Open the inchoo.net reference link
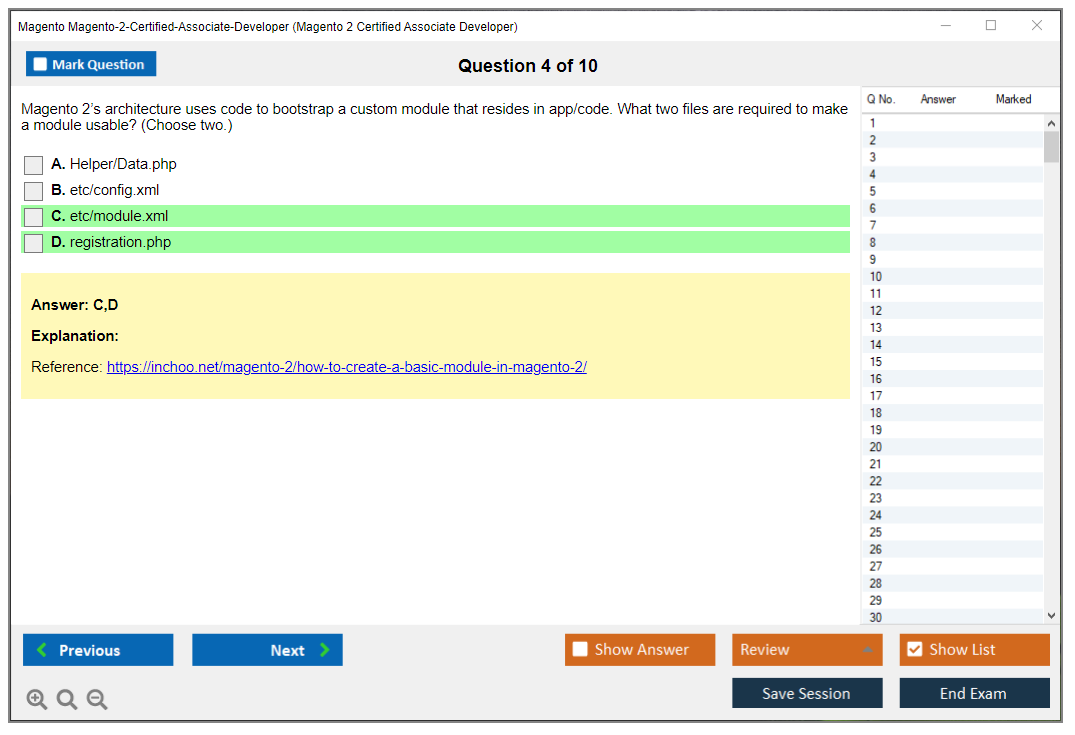The width and height of the screenshot is (1075, 735). pos(346,367)
